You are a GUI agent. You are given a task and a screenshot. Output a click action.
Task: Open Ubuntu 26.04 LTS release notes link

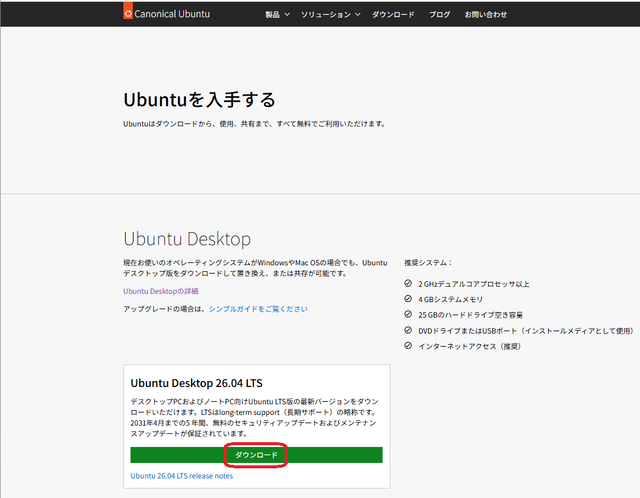[x=182, y=476]
